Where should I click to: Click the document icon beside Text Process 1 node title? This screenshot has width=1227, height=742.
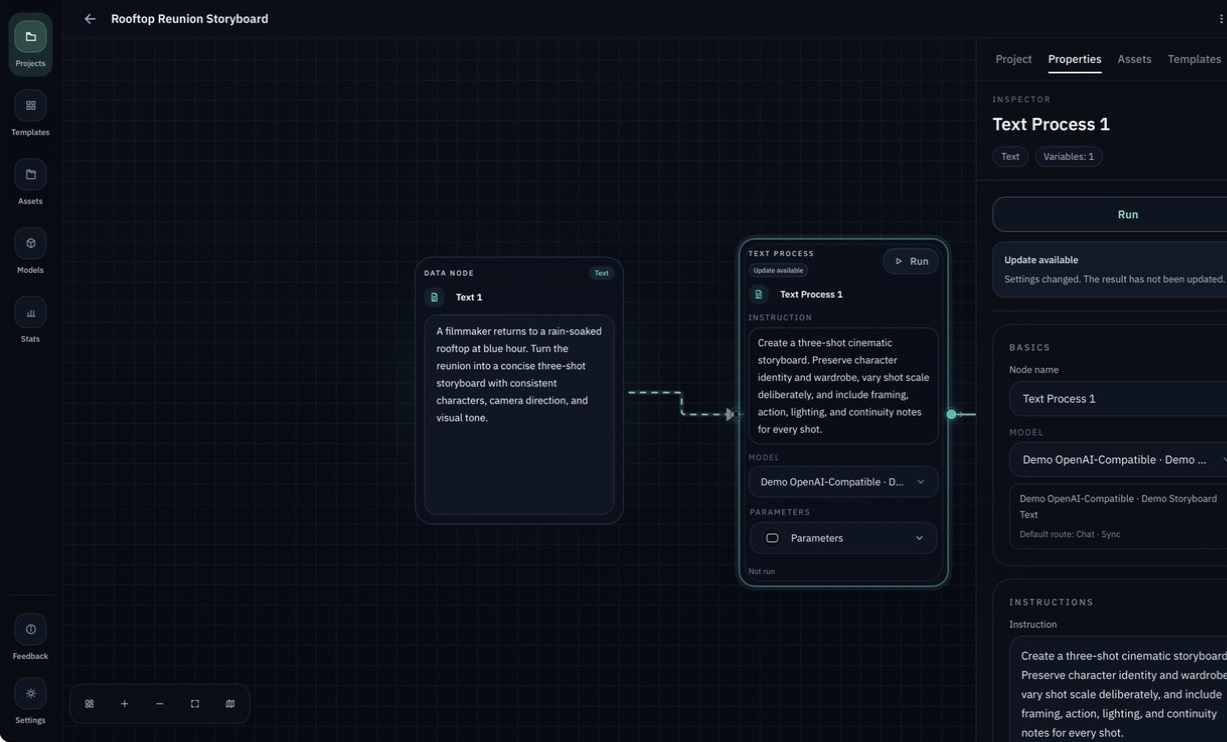point(758,294)
